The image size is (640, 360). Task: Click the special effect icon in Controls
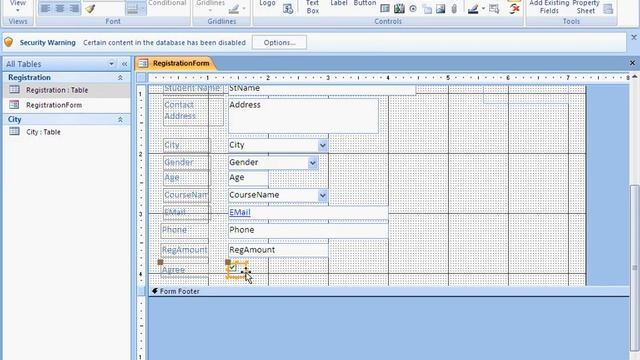[494, 9]
